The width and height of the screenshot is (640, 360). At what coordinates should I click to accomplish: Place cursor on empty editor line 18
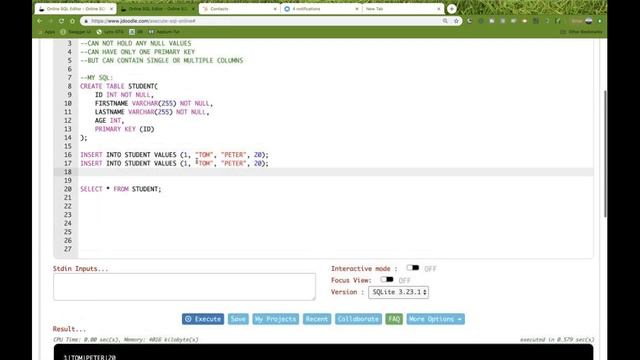336,172
